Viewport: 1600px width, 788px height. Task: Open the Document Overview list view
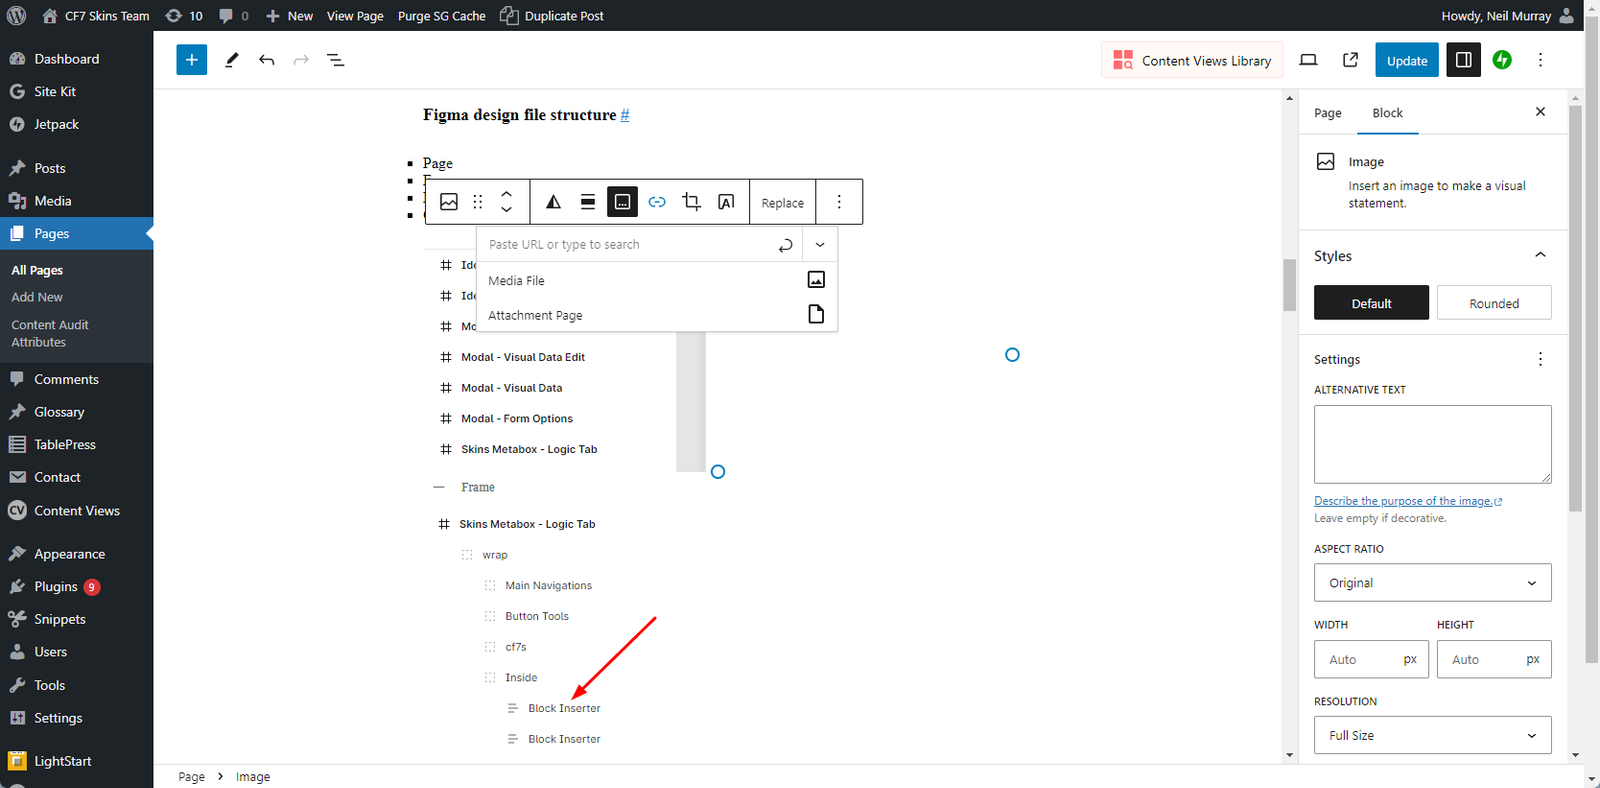coord(336,60)
